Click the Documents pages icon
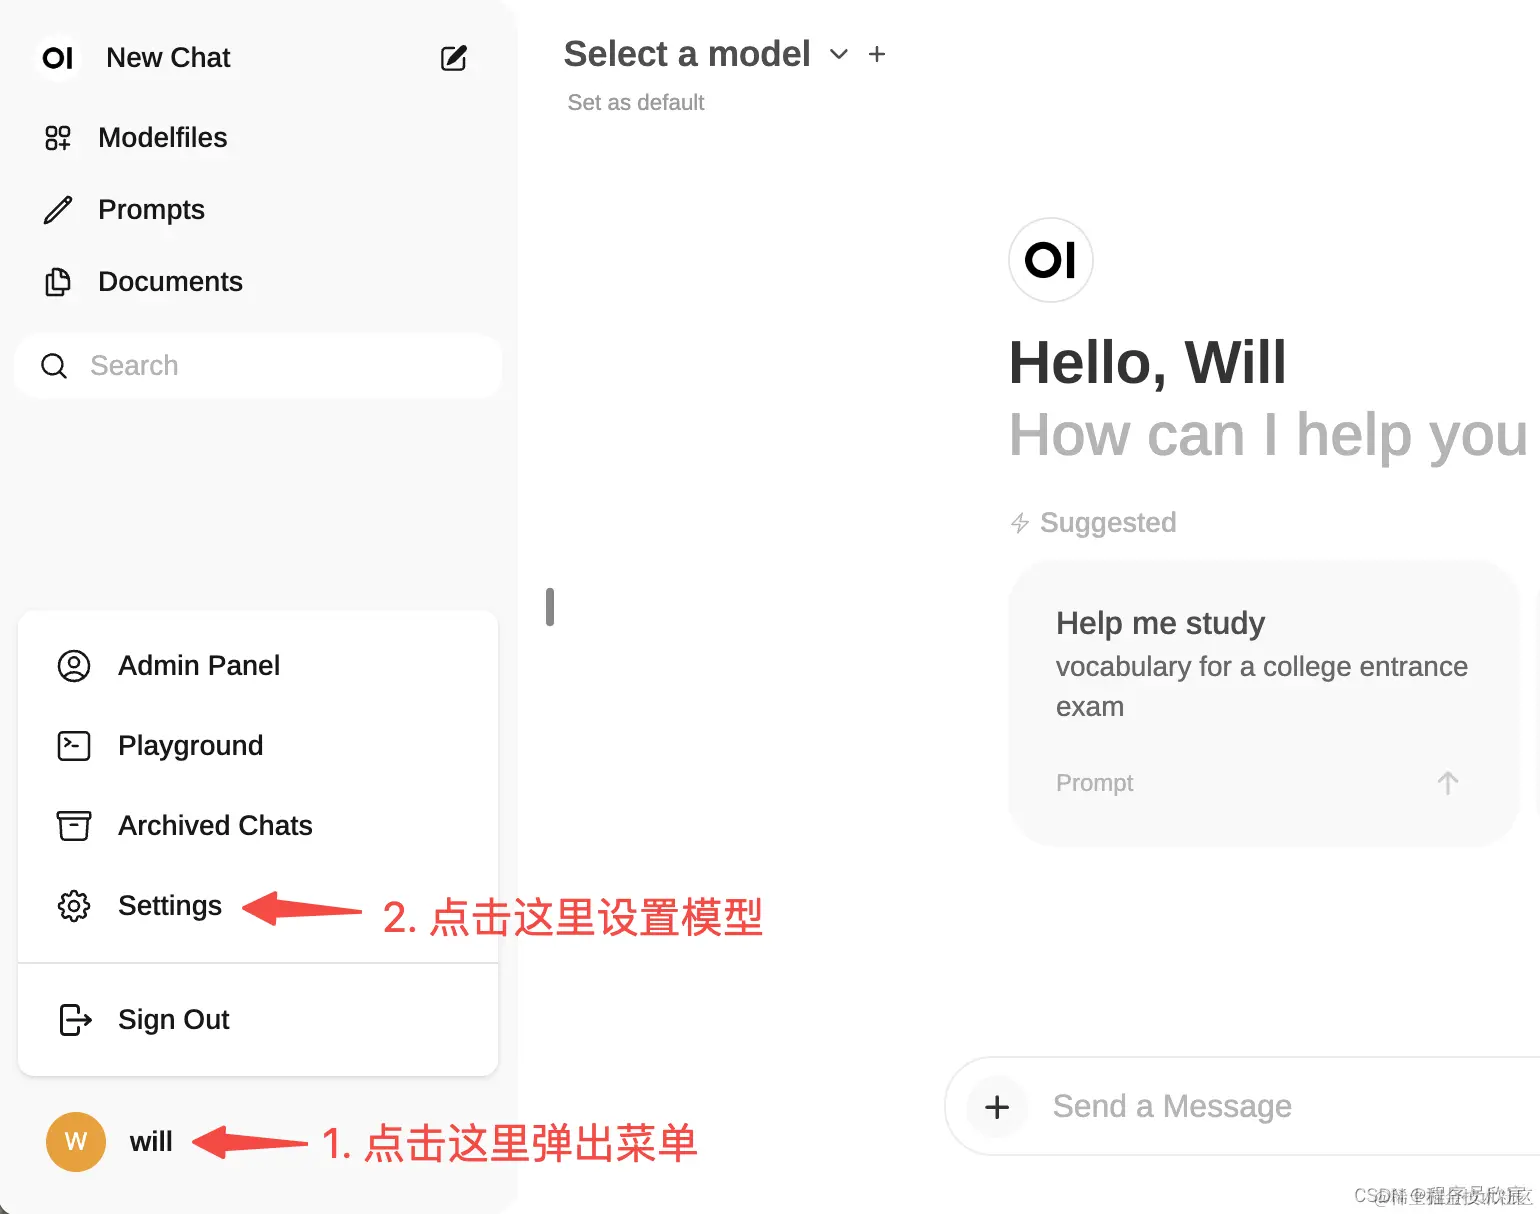This screenshot has height=1214, width=1540. [58, 282]
